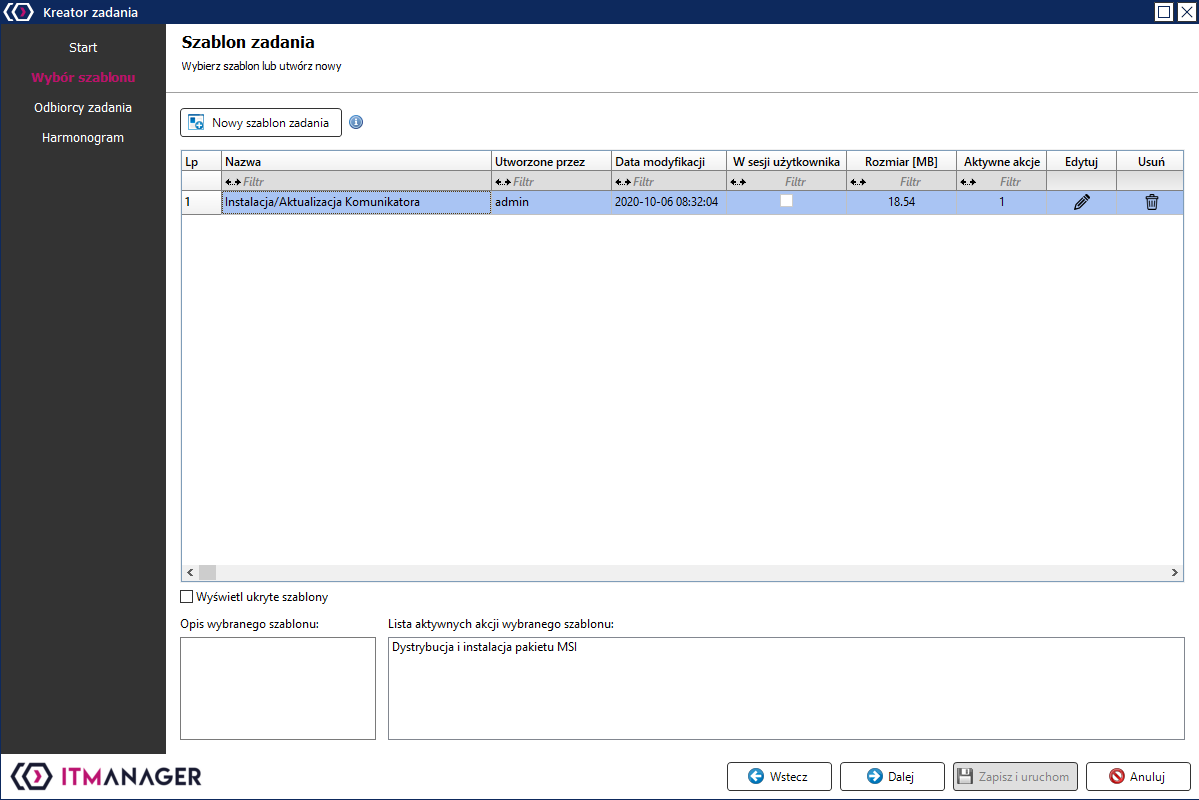Click the Zapisz i uruchom button
The image size is (1199, 800).
pyautogui.click(x=1015, y=776)
